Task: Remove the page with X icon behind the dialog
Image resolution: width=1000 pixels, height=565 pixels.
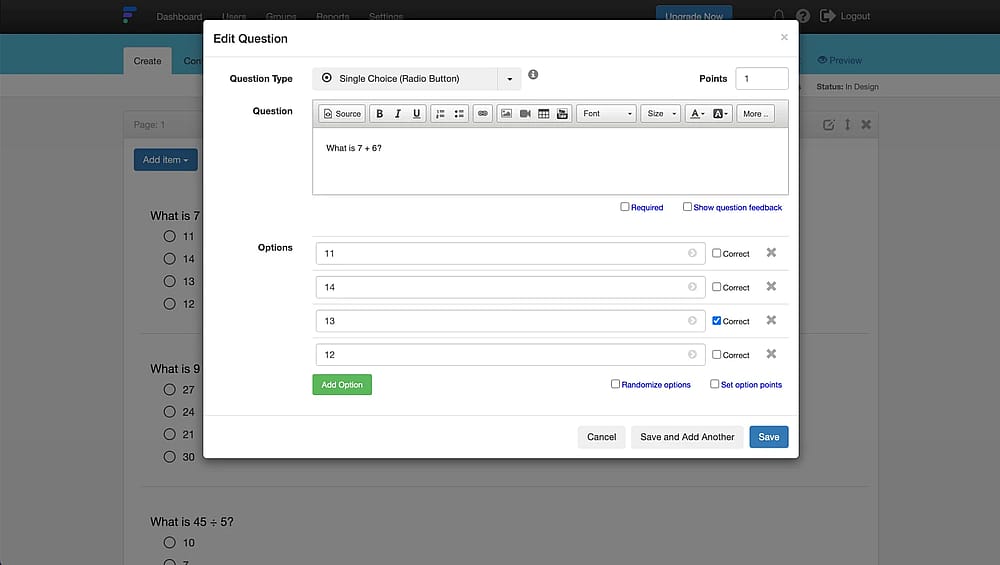Action: 866,125
